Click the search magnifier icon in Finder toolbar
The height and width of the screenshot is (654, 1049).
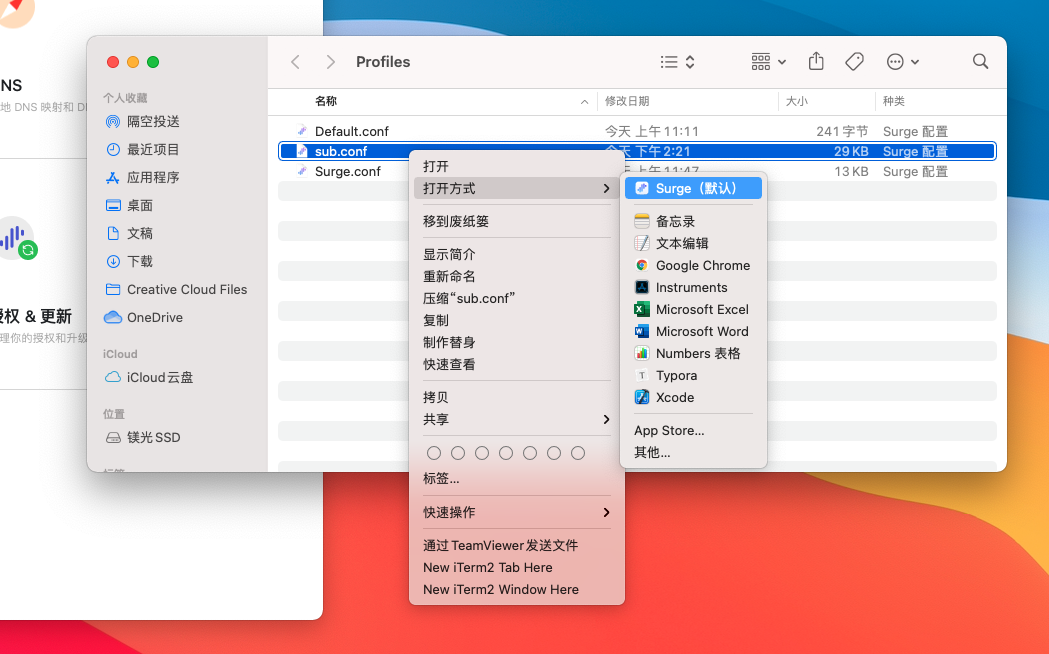click(980, 62)
